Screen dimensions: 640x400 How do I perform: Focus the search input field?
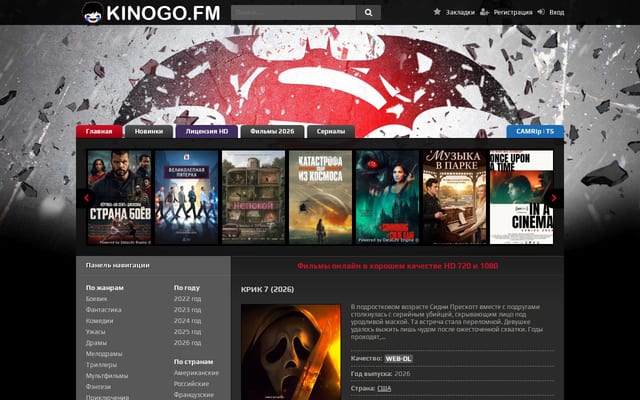tap(293, 13)
